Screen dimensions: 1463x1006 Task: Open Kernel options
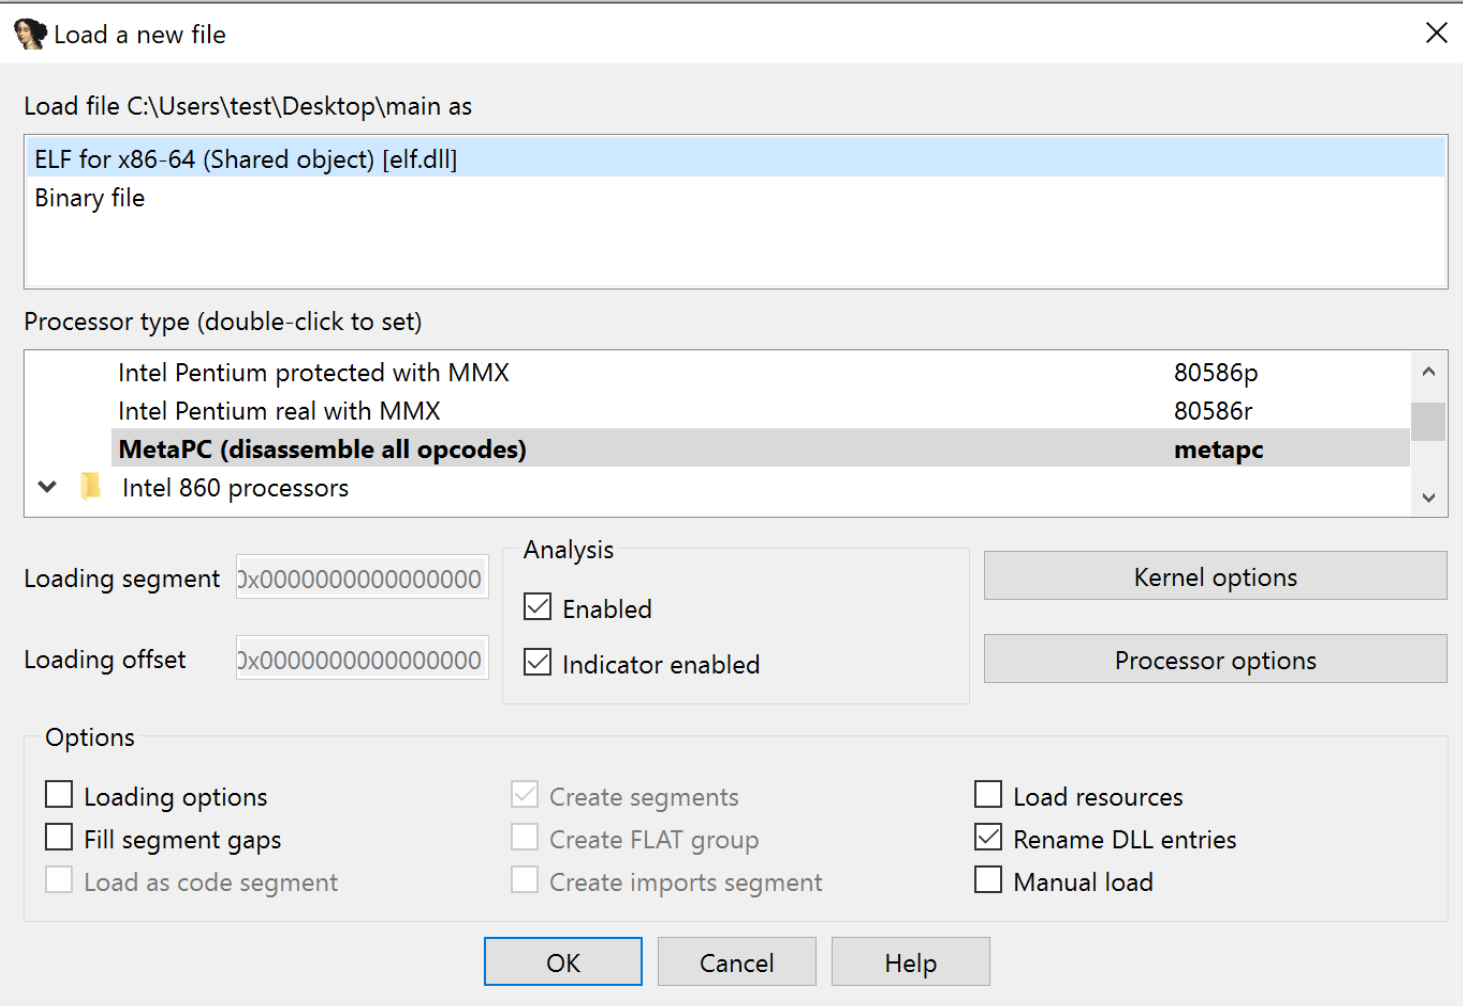[x=1215, y=577]
